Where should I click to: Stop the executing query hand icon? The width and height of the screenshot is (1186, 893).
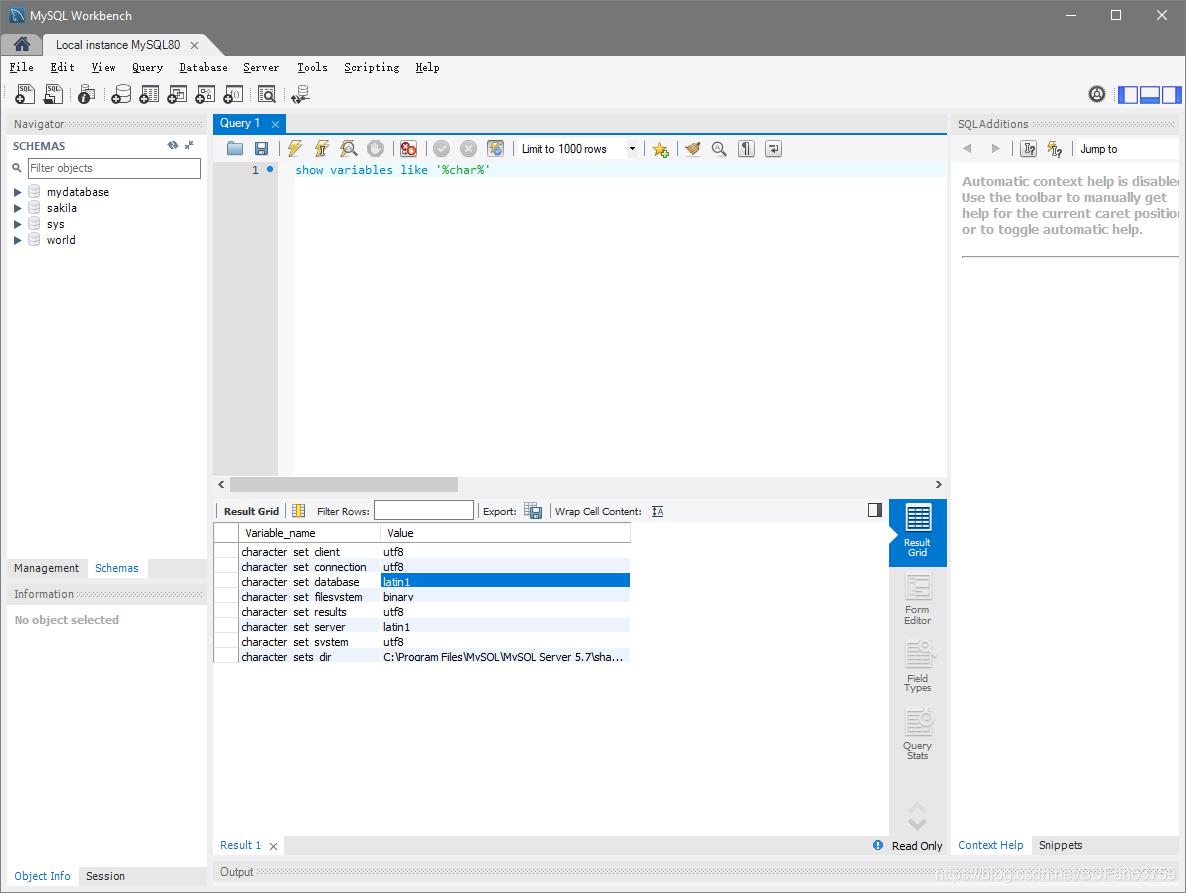pos(375,149)
